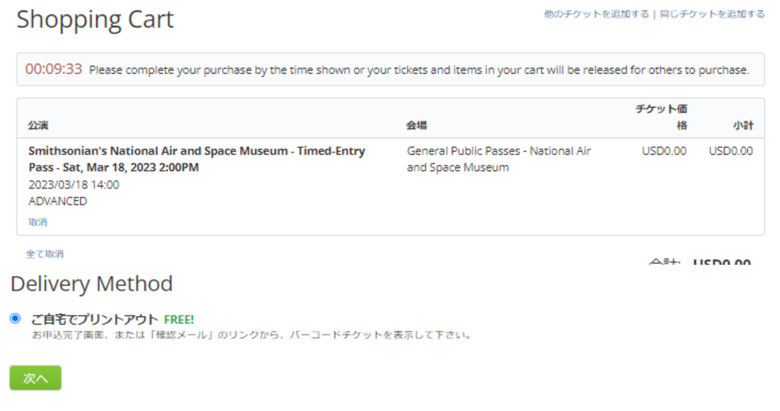
Task: Click the Shopping Cart heading
Action: click(x=95, y=19)
